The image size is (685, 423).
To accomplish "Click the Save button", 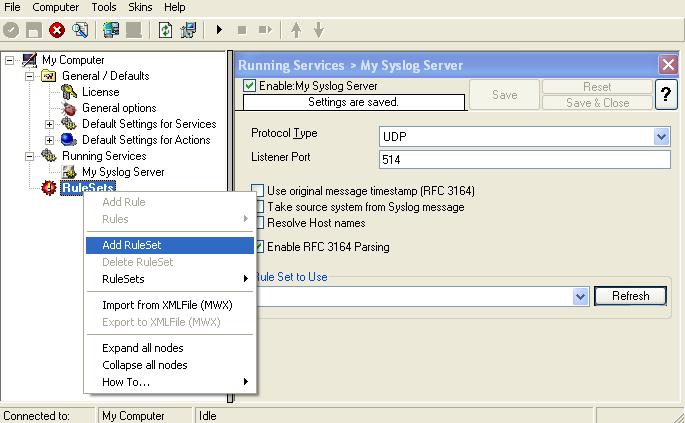I will coord(505,94).
